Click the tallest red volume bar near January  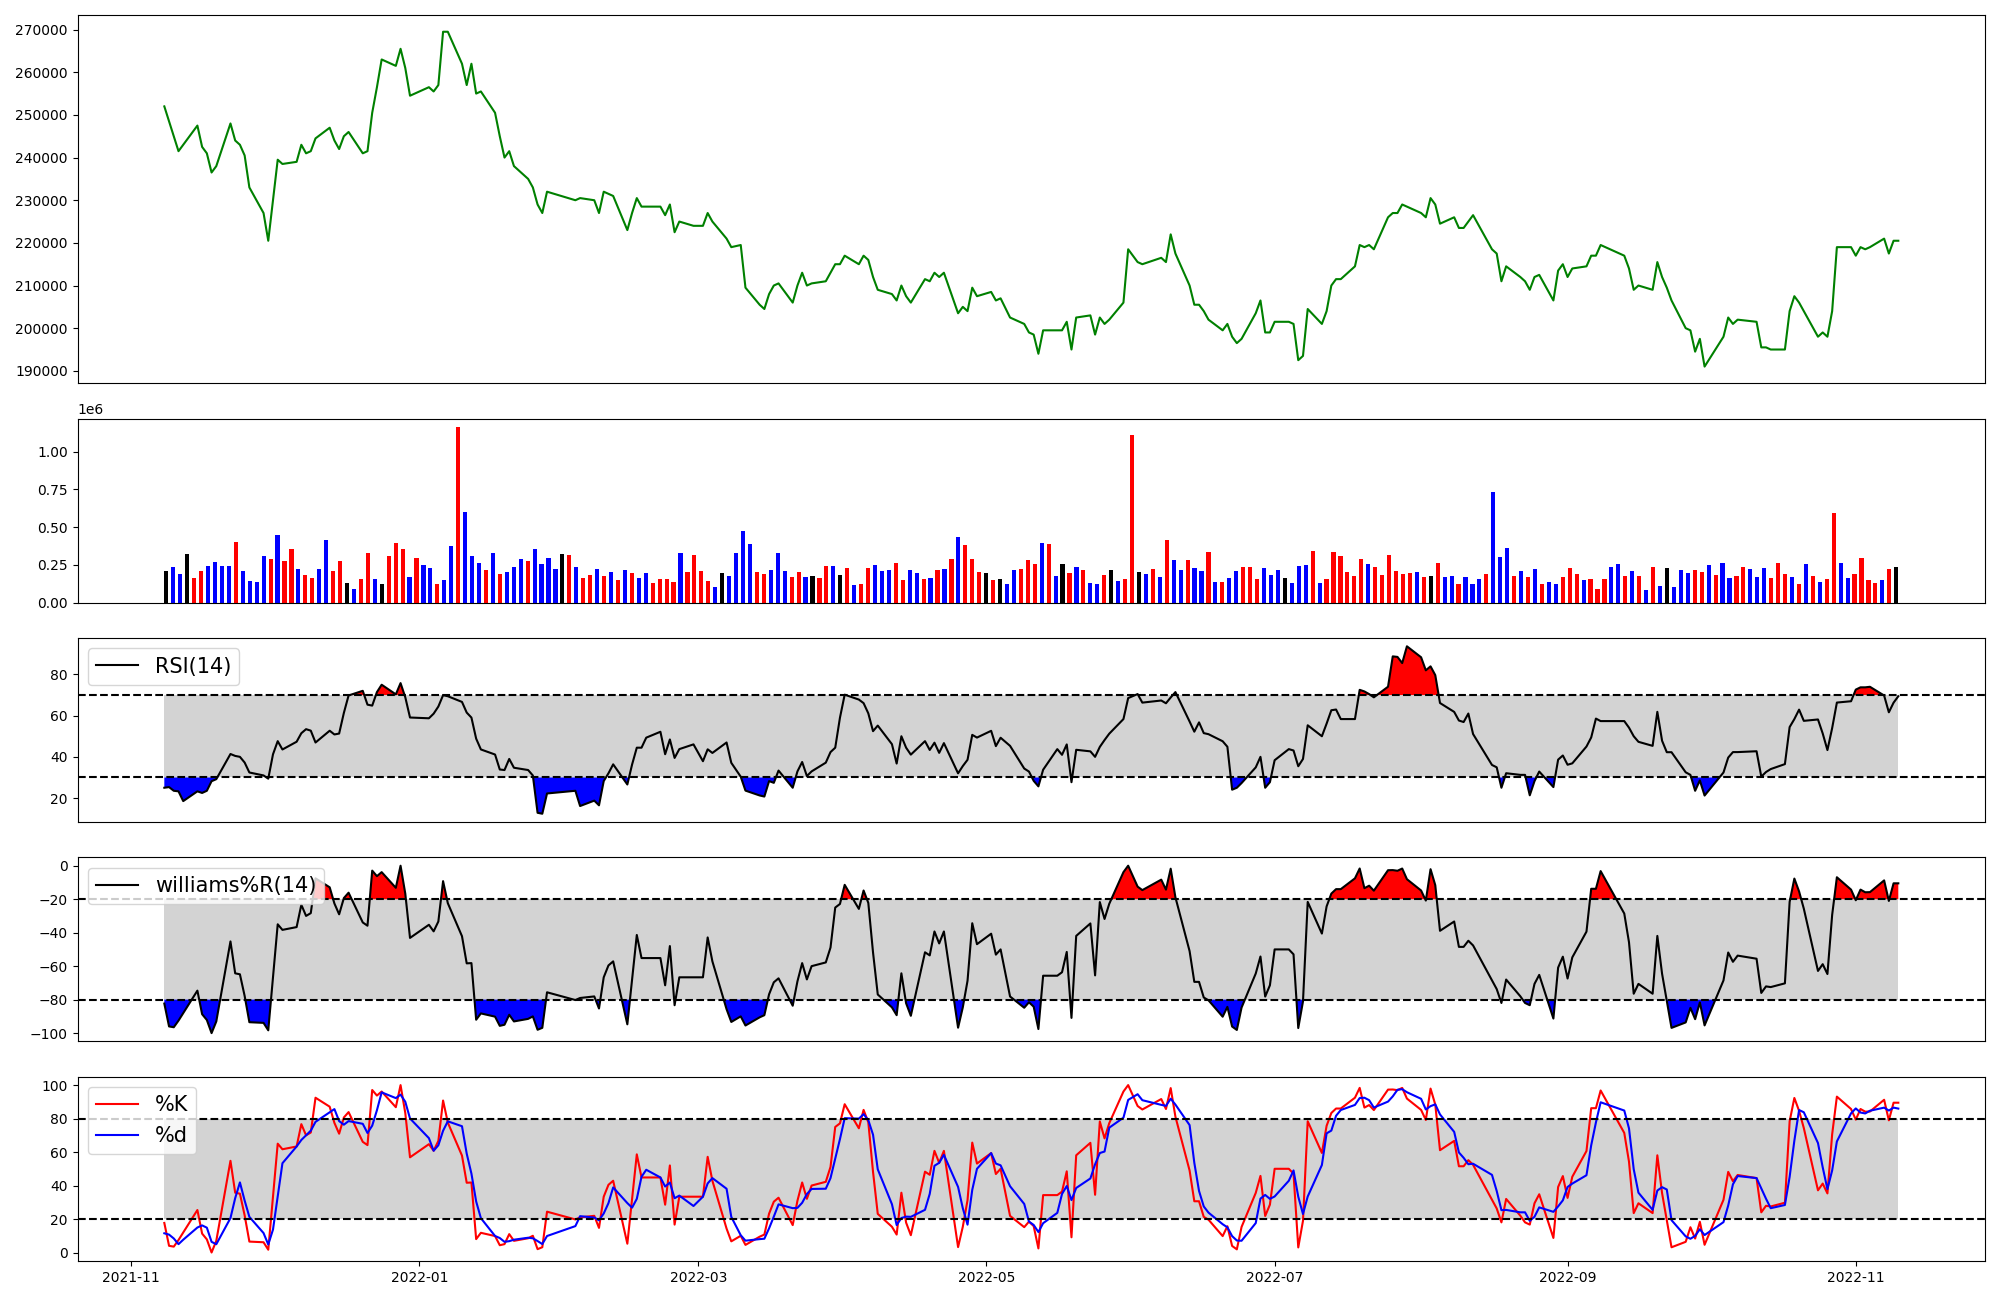(458, 515)
